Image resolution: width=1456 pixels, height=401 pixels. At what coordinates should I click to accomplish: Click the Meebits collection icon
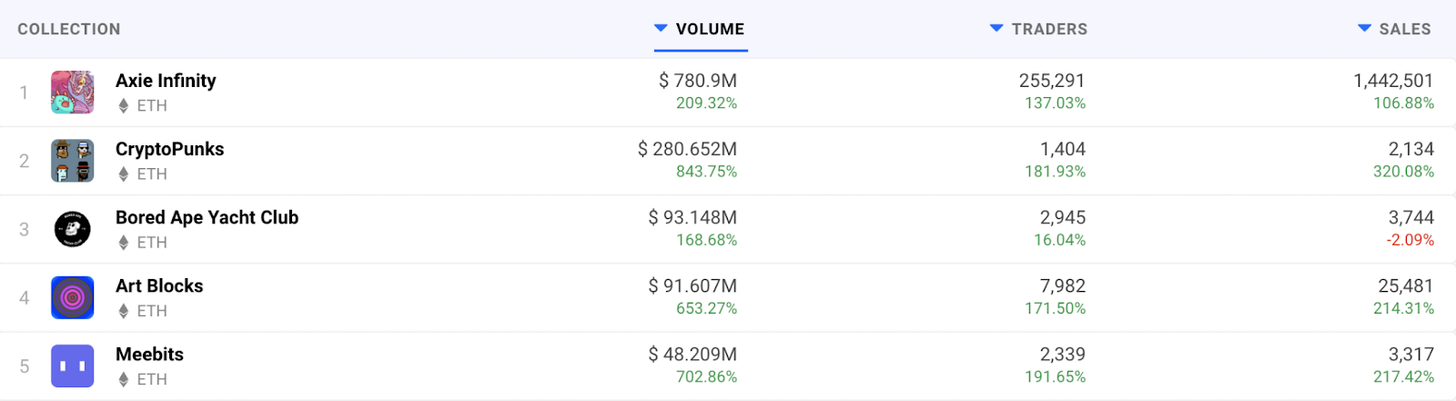72,366
